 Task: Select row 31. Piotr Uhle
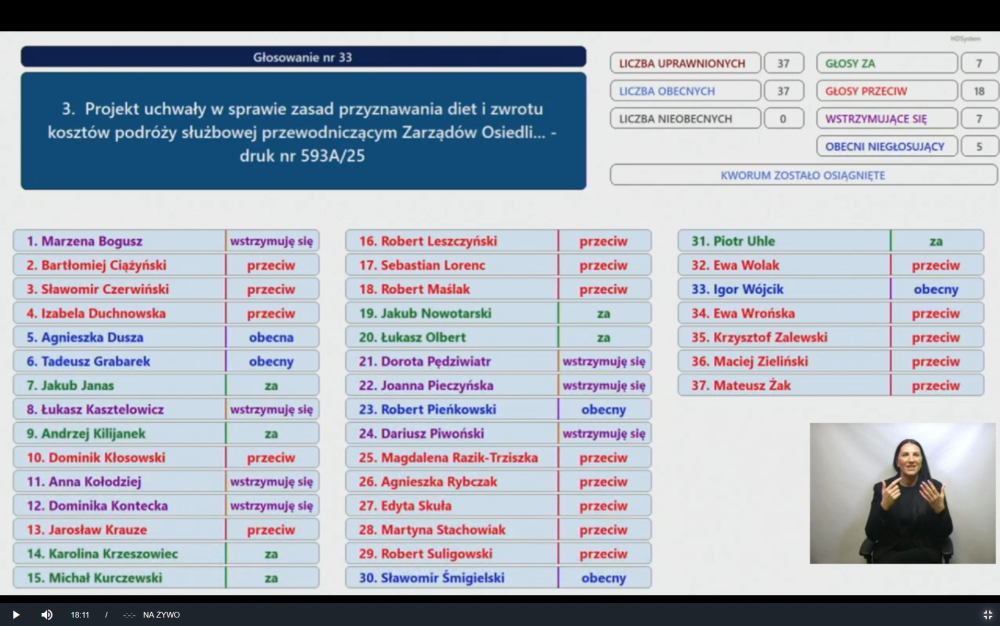(x=831, y=241)
